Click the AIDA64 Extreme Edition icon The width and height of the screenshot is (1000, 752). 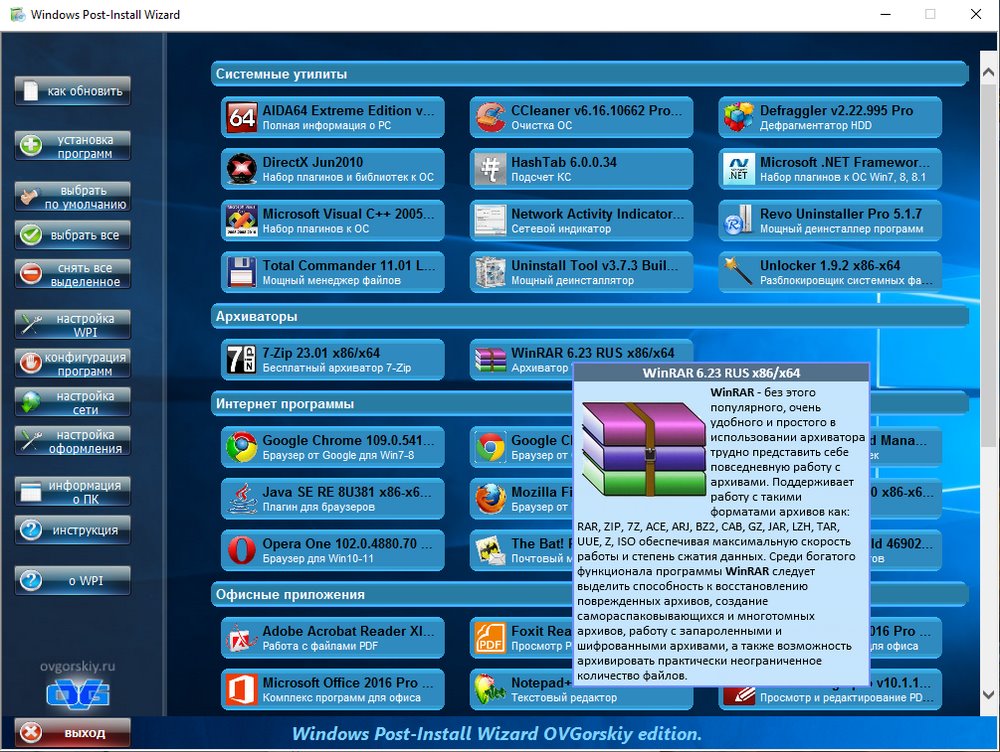pos(242,118)
